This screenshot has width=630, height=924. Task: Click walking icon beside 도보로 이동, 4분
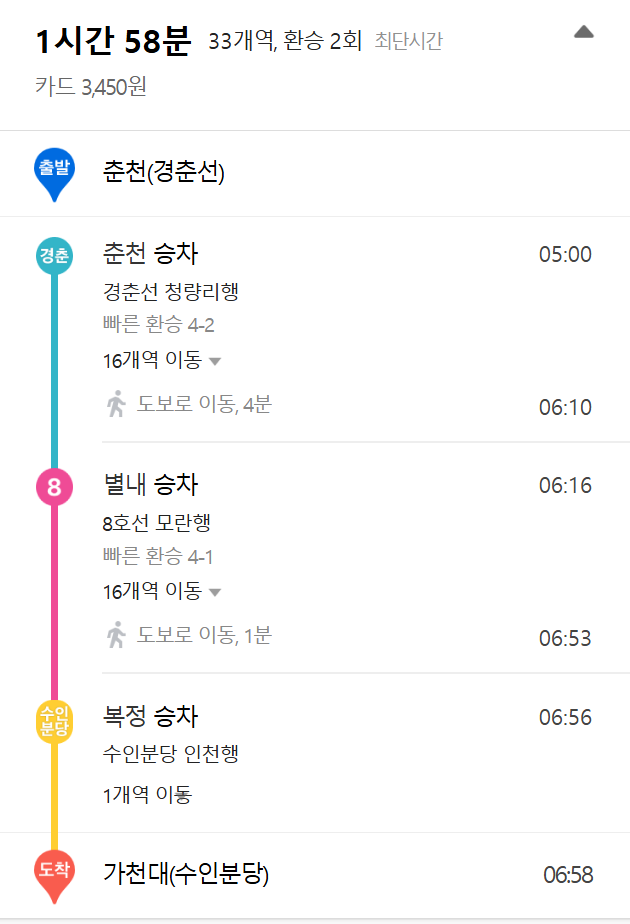click(117, 405)
